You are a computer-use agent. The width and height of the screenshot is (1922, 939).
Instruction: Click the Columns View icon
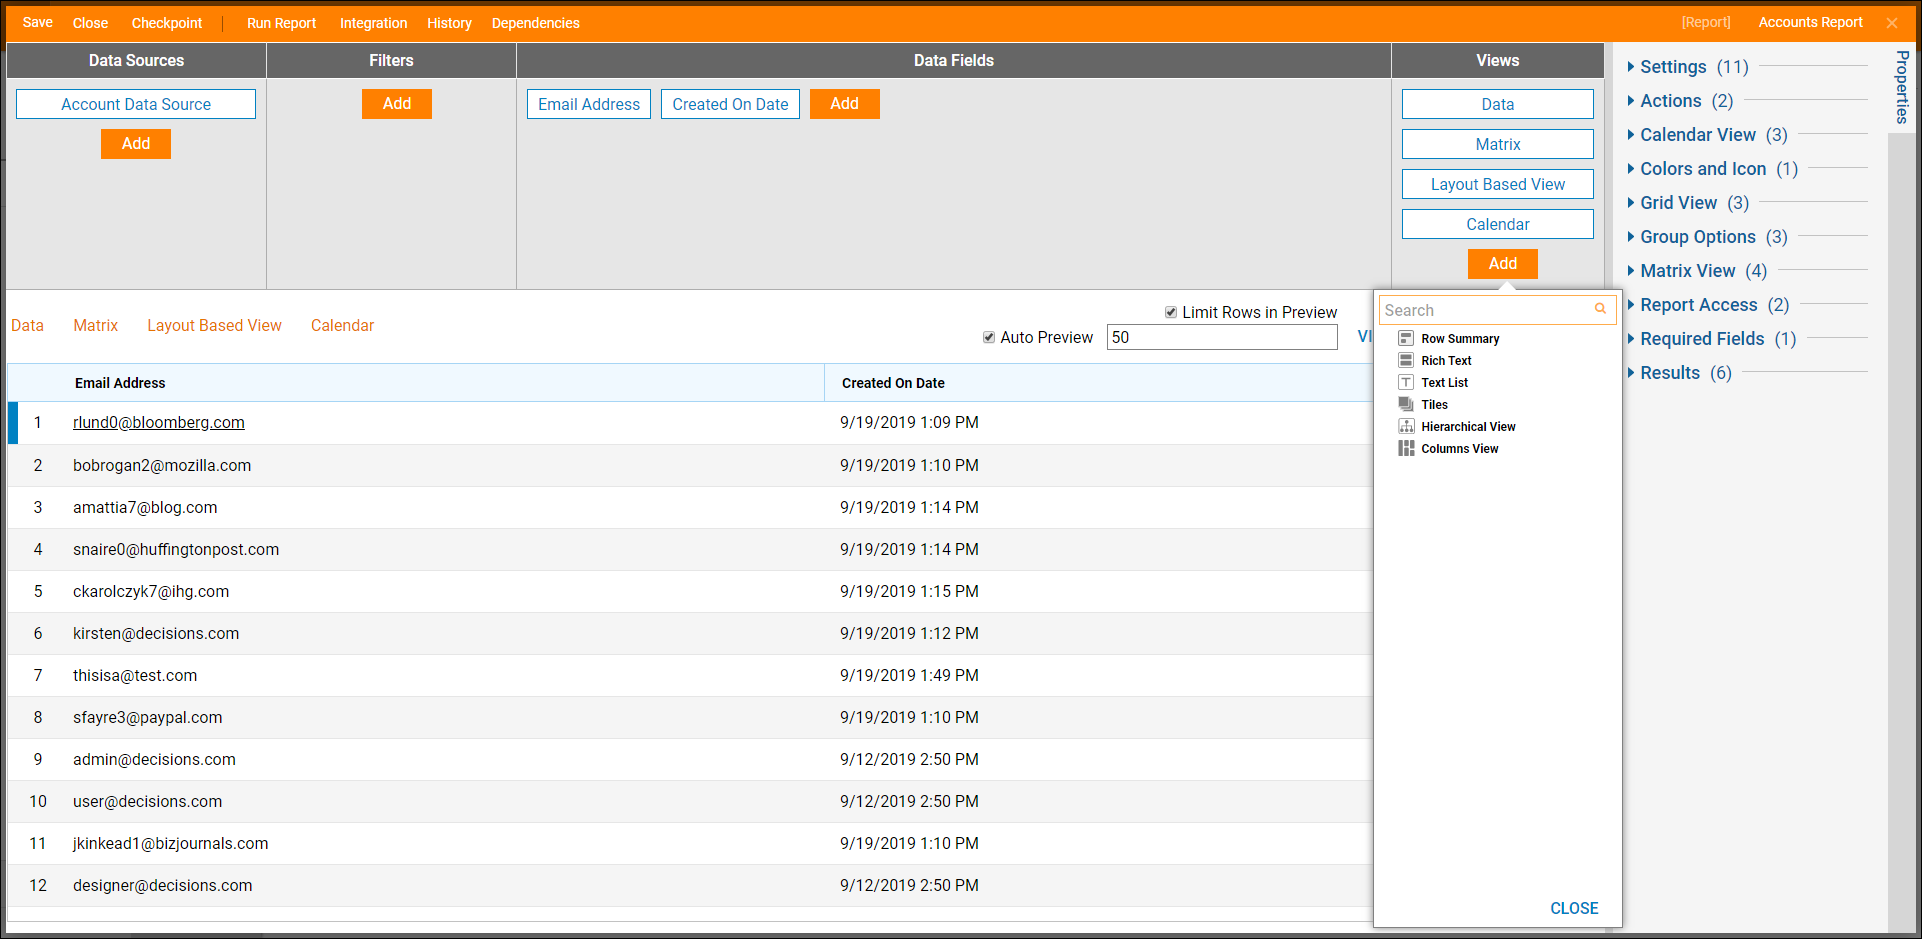[x=1406, y=448]
